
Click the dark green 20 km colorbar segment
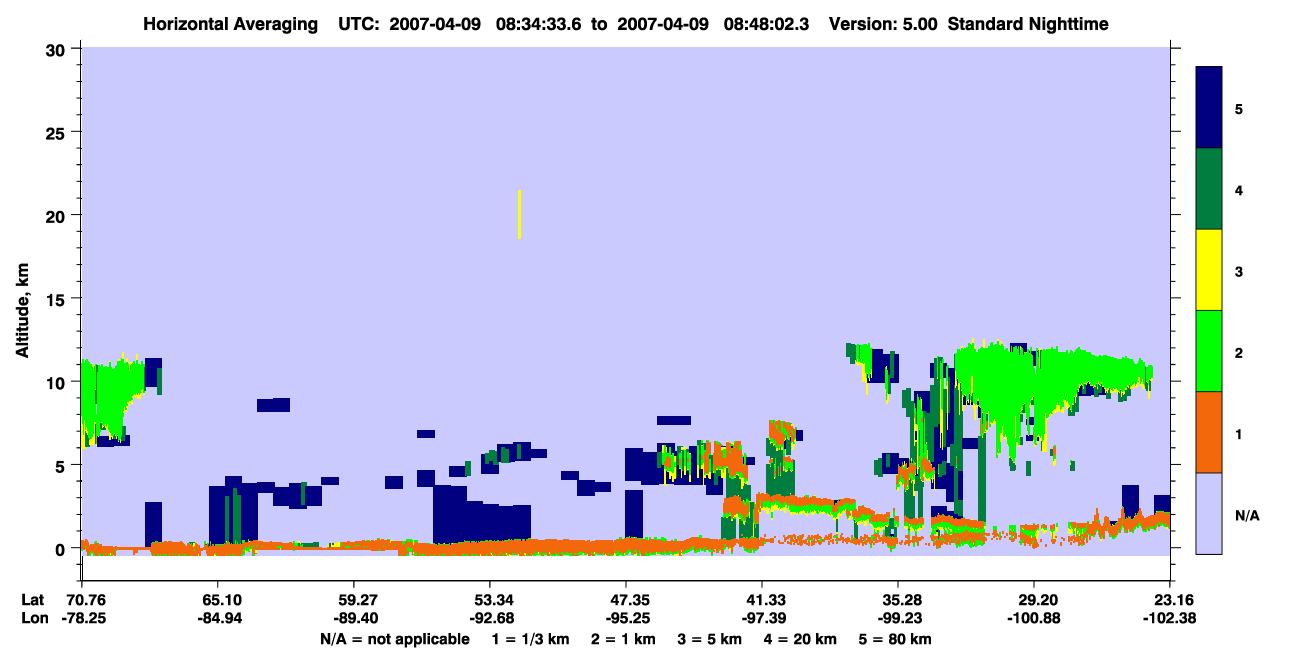pyautogui.click(x=1209, y=189)
